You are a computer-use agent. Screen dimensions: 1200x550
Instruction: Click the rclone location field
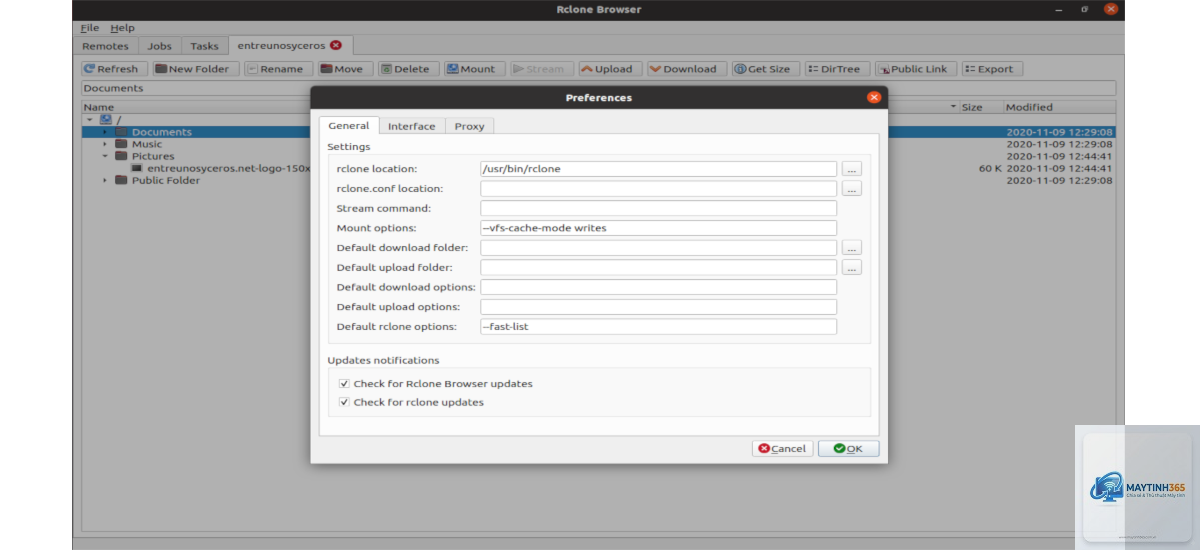pos(658,169)
